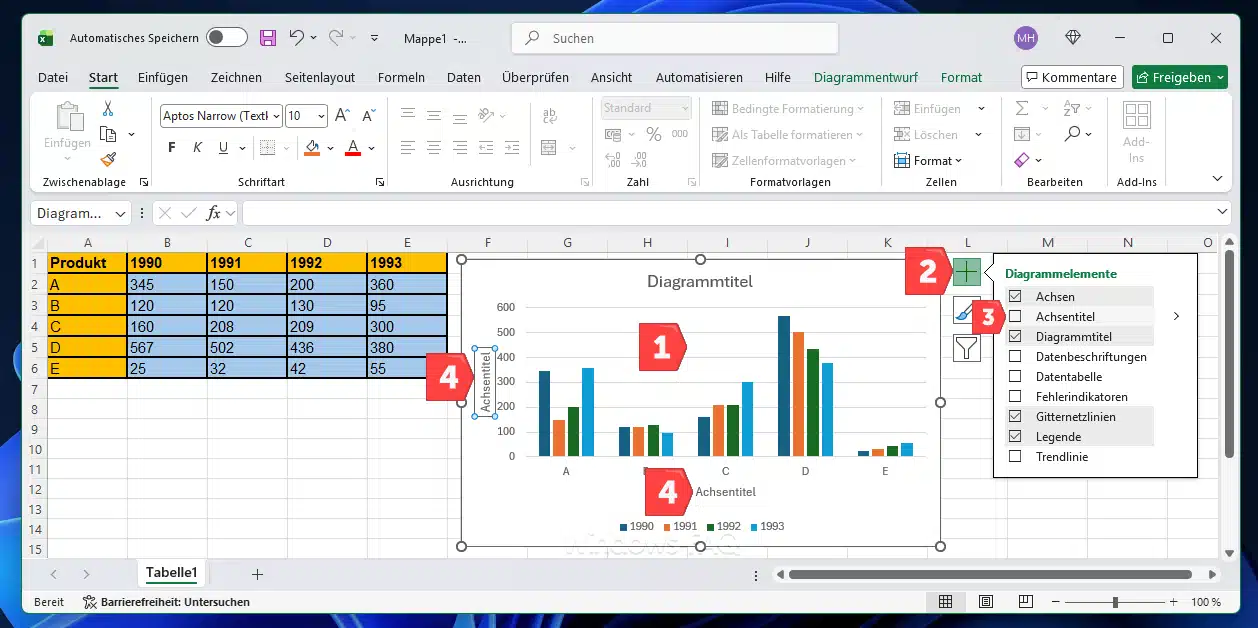The height and width of the screenshot is (628, 1258).
Task: Click the green plus Diagrammelemente button
Action: (966, 271)
